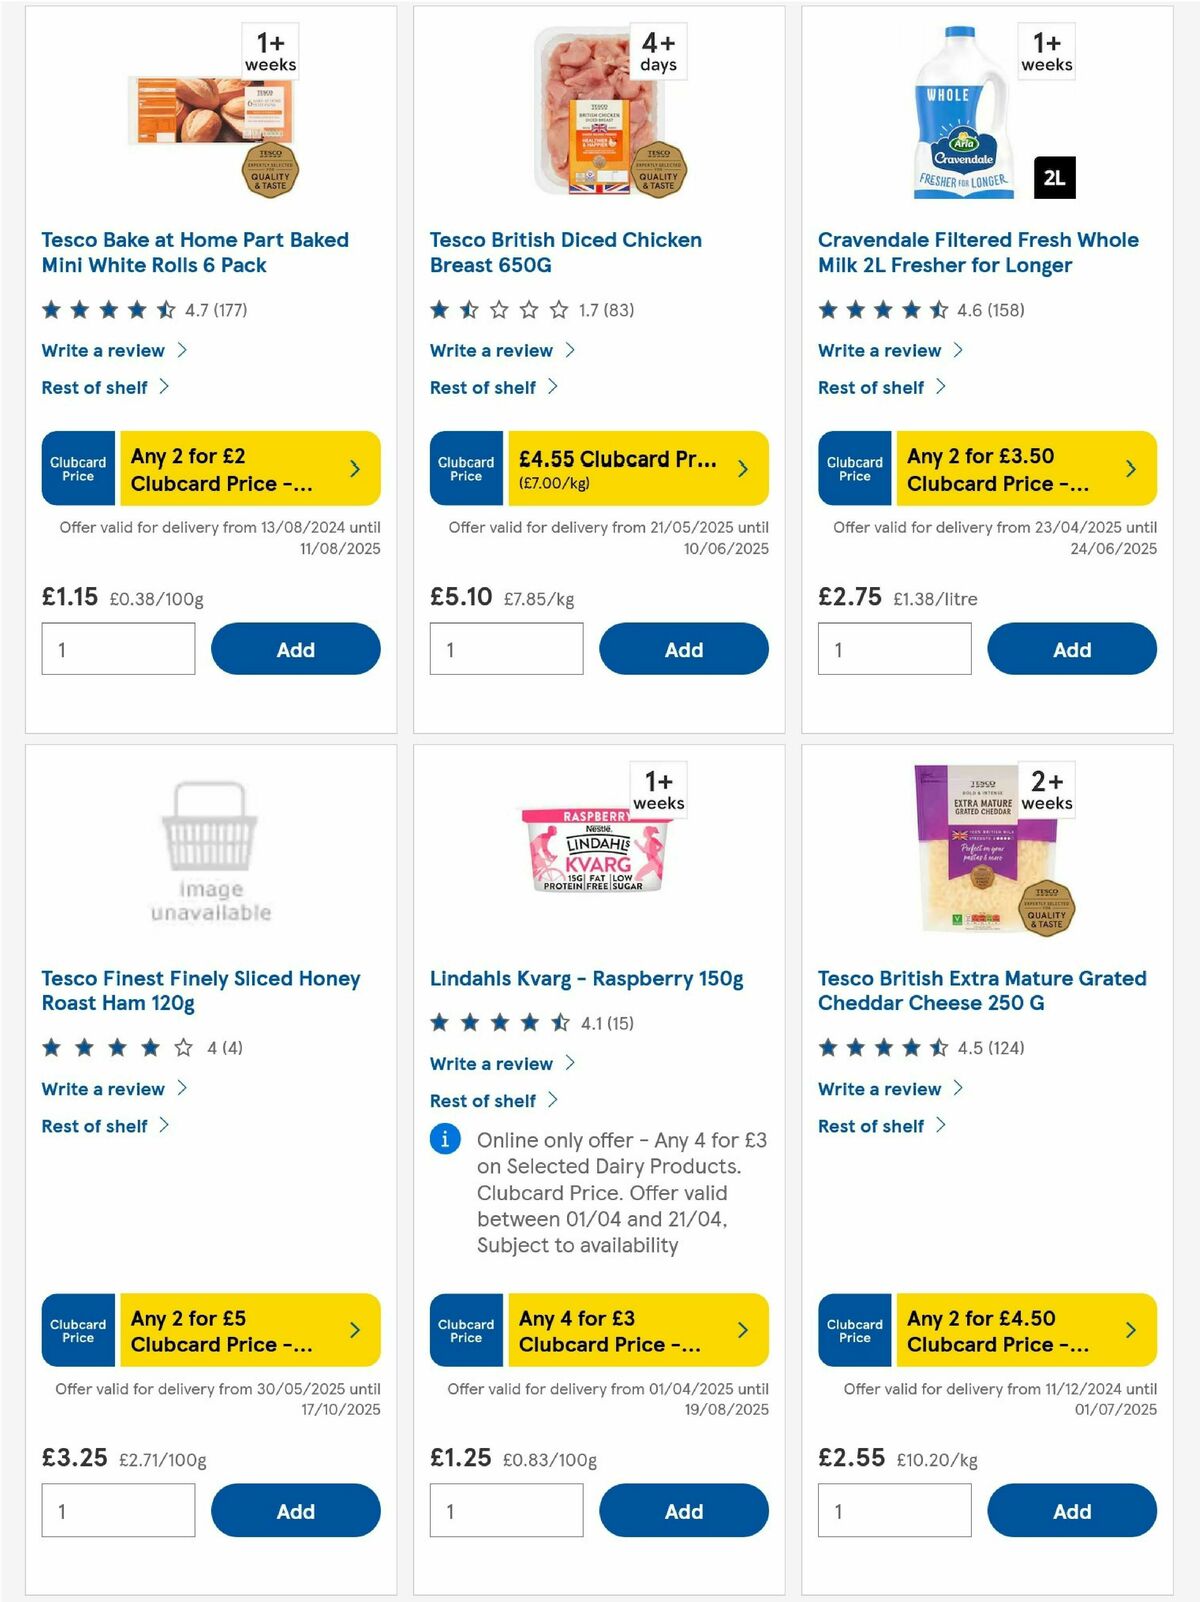Open the Tesco British Diced Chicken Breast product page
Viewport: 1200px width, 1602px height.
coord(564,252)
